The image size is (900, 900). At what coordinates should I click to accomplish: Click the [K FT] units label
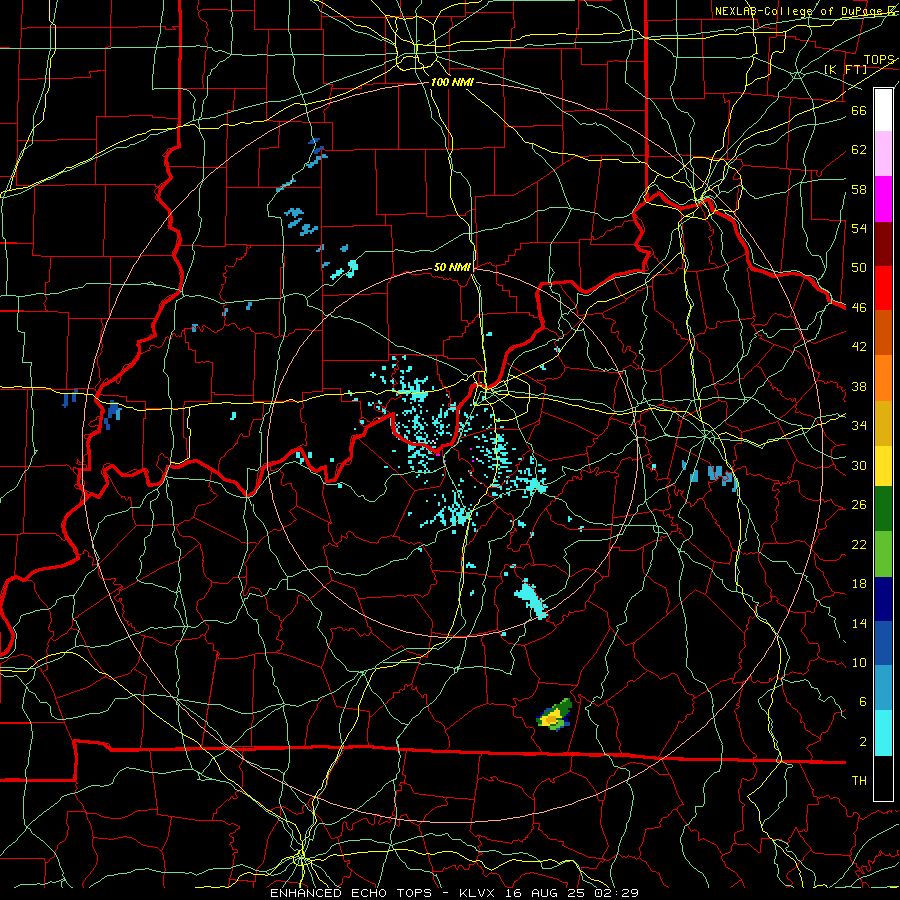(x=845, y=69)
